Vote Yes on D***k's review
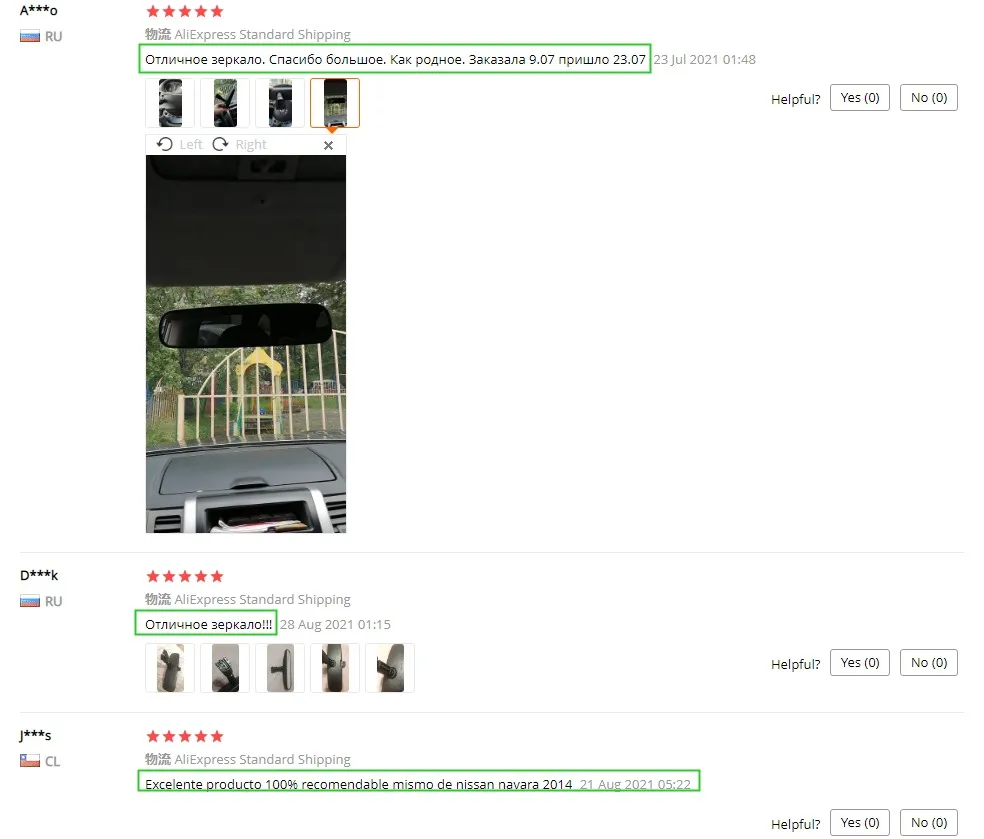The width and height of the screenshot is (984, 839). [860, 663]
